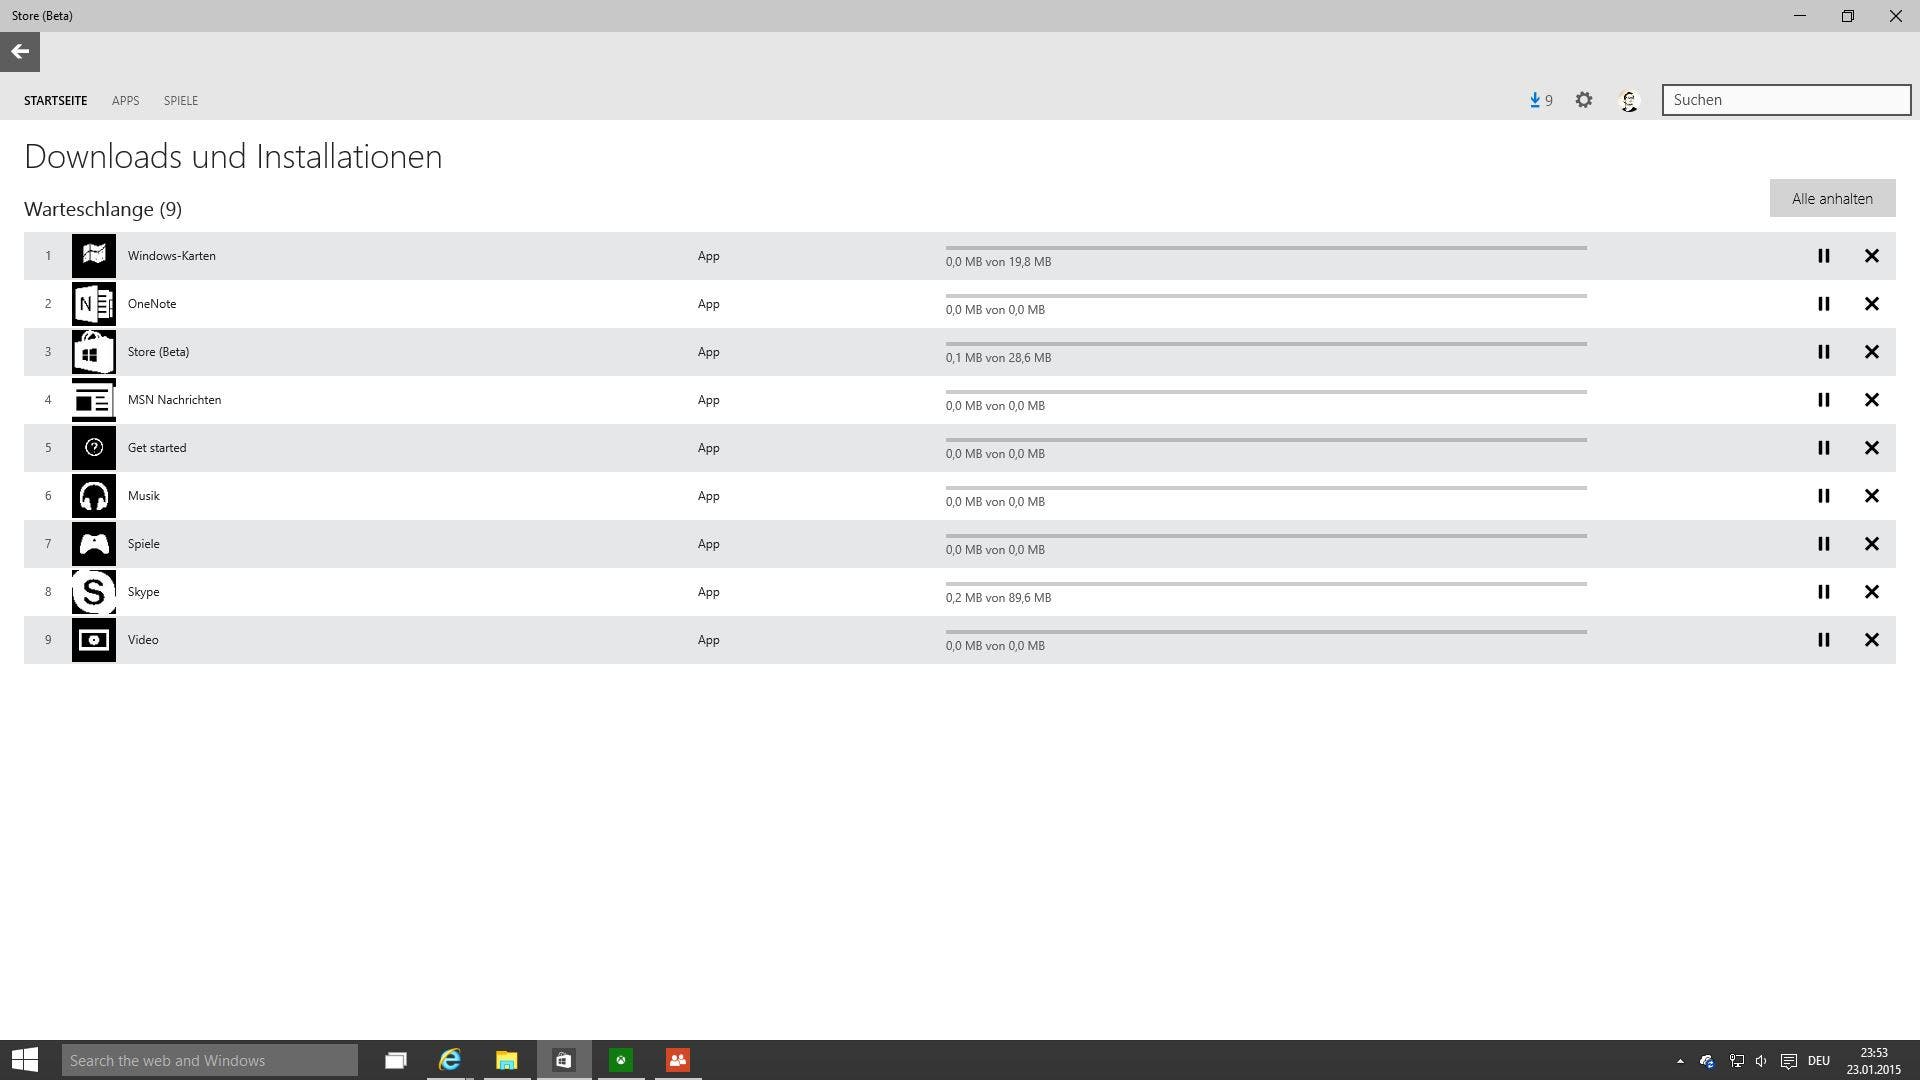The height and width of the screenshot is (1080, 1920).
Task: Cancel the Musik download
Action: tap(1872, 496)
